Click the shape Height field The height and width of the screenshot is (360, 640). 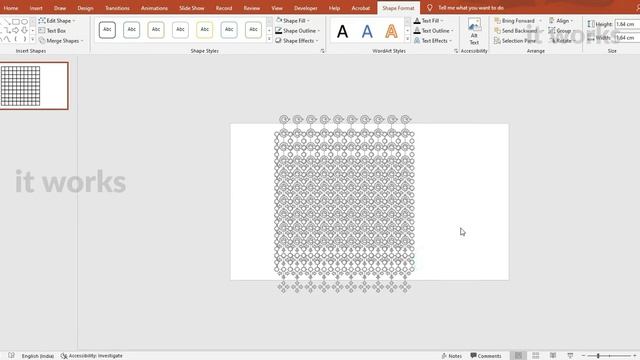point(627,24)
